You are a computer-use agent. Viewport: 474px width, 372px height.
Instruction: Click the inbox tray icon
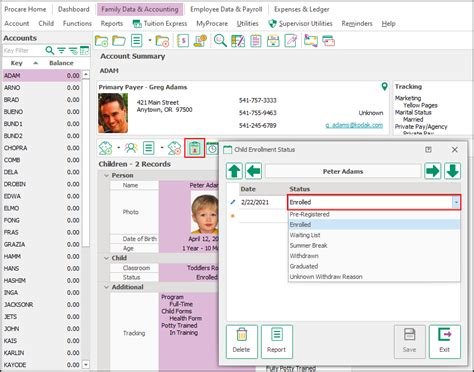point(273,41)
